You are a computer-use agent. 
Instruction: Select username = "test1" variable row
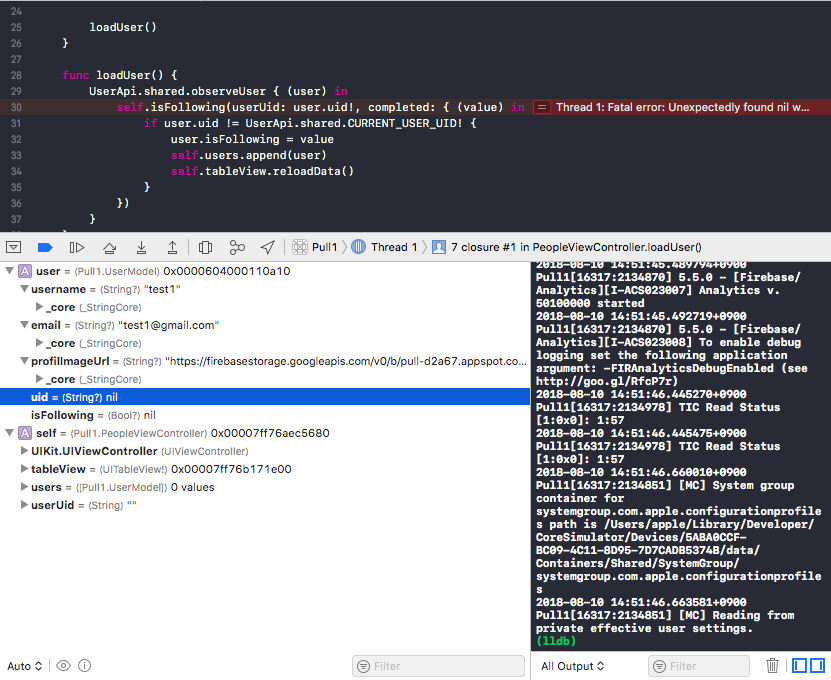pyautogui.click(x=265, y=289)
